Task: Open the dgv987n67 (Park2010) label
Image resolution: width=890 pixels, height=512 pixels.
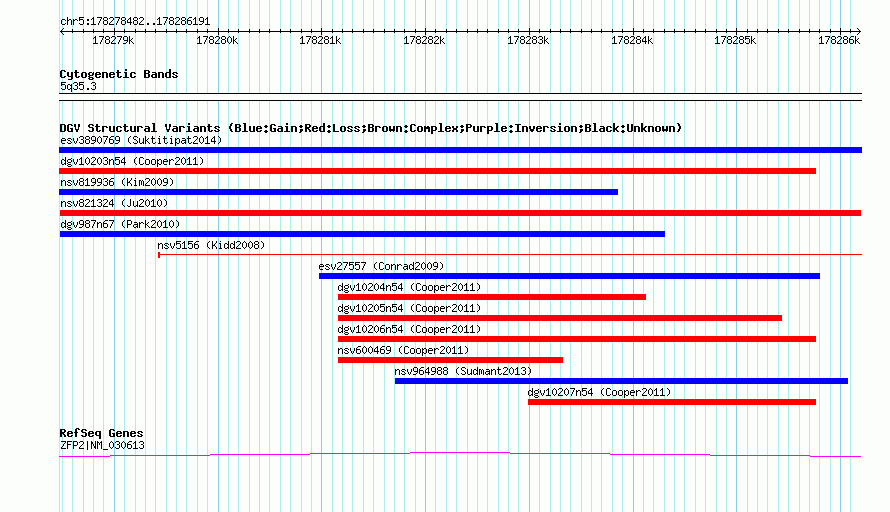Action: pos(120,224)
